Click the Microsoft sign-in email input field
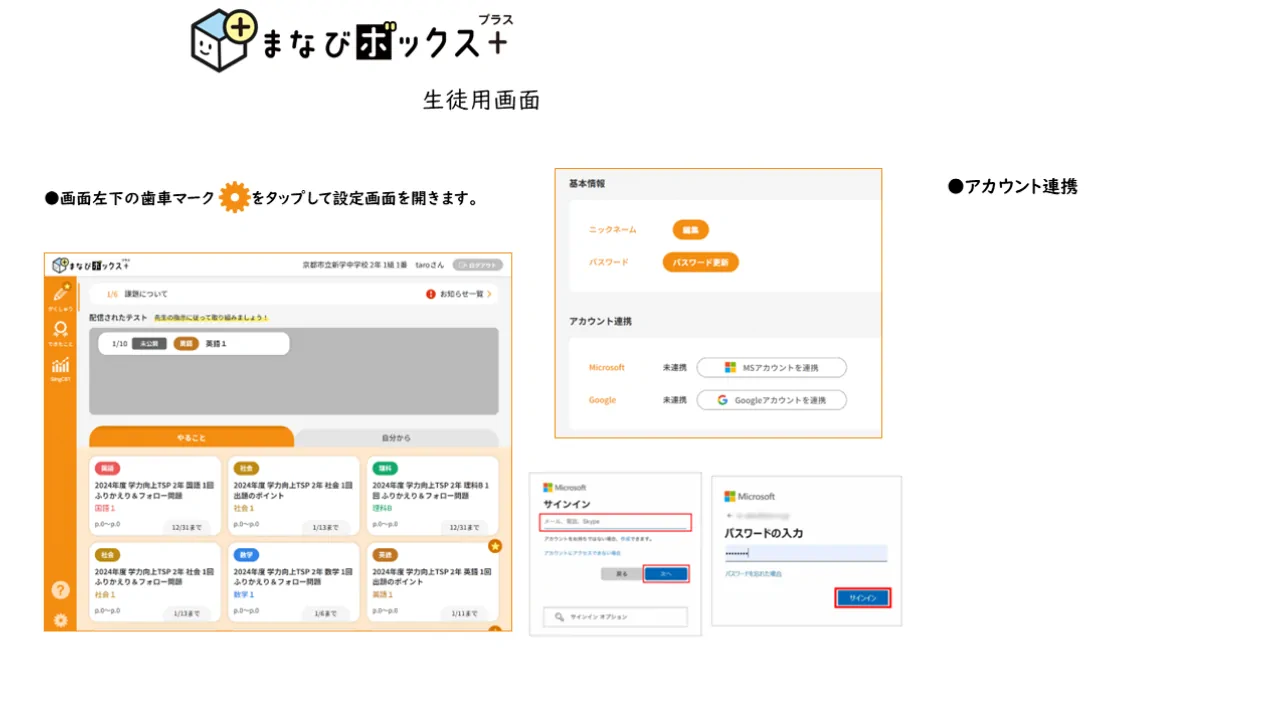 coord(615,522)
